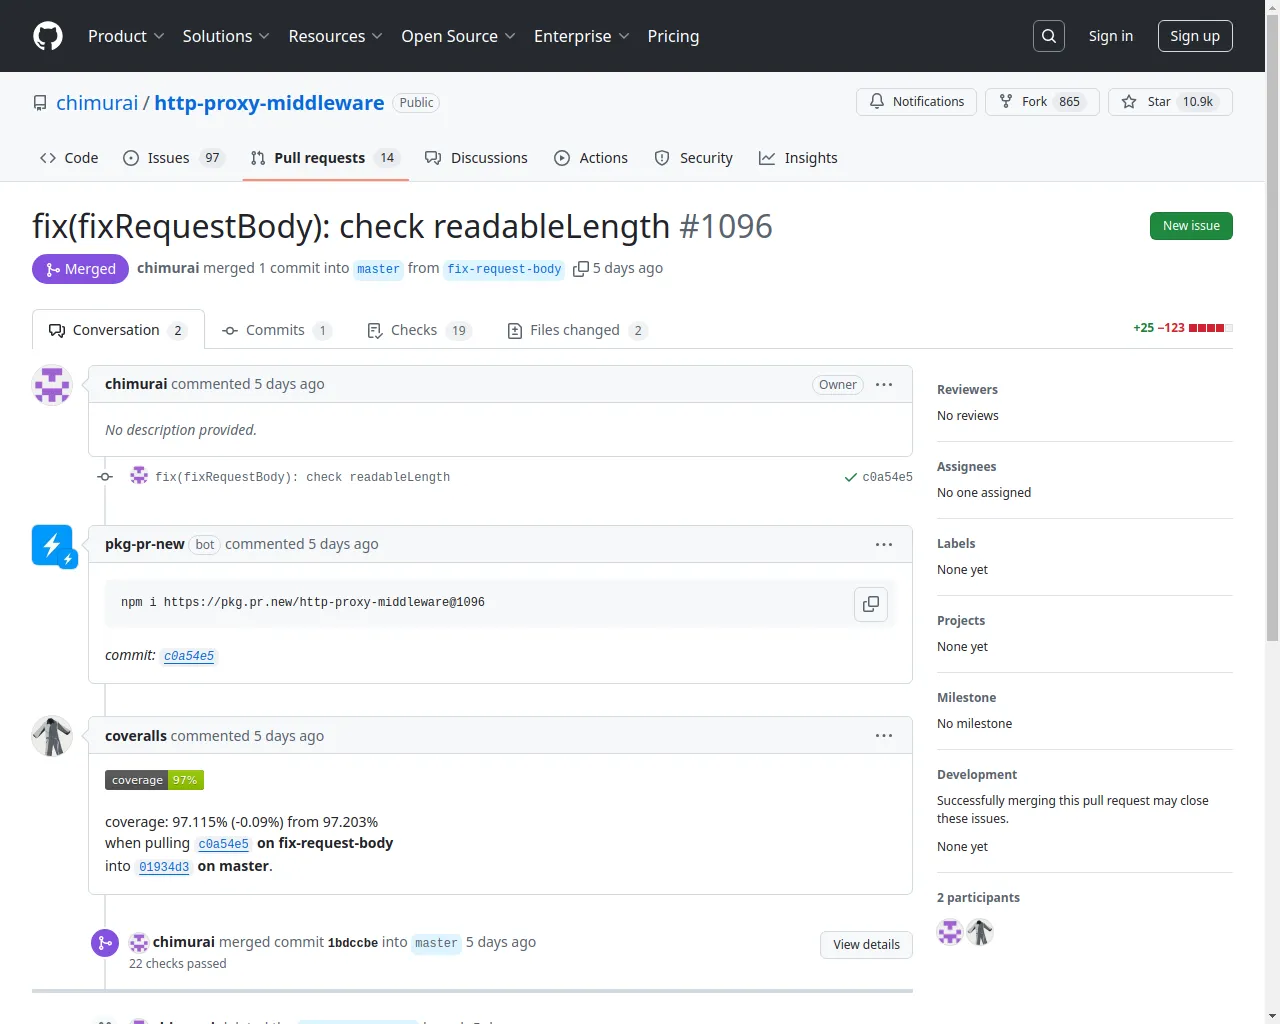Open commit c0a54e5 in coveralls comment

pos(223,844)
